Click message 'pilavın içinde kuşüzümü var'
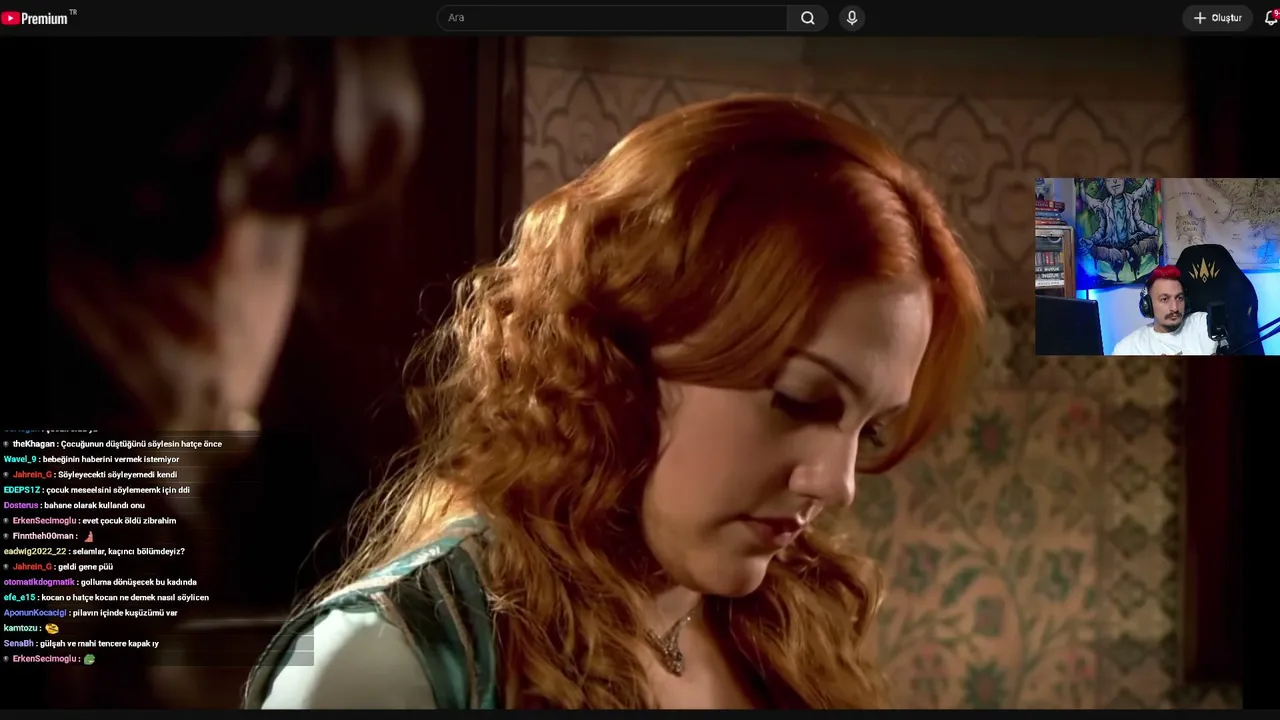Image resolution: width=1280 pixels, height=720 pixels. pyautogui.click(x=125, y=613)
